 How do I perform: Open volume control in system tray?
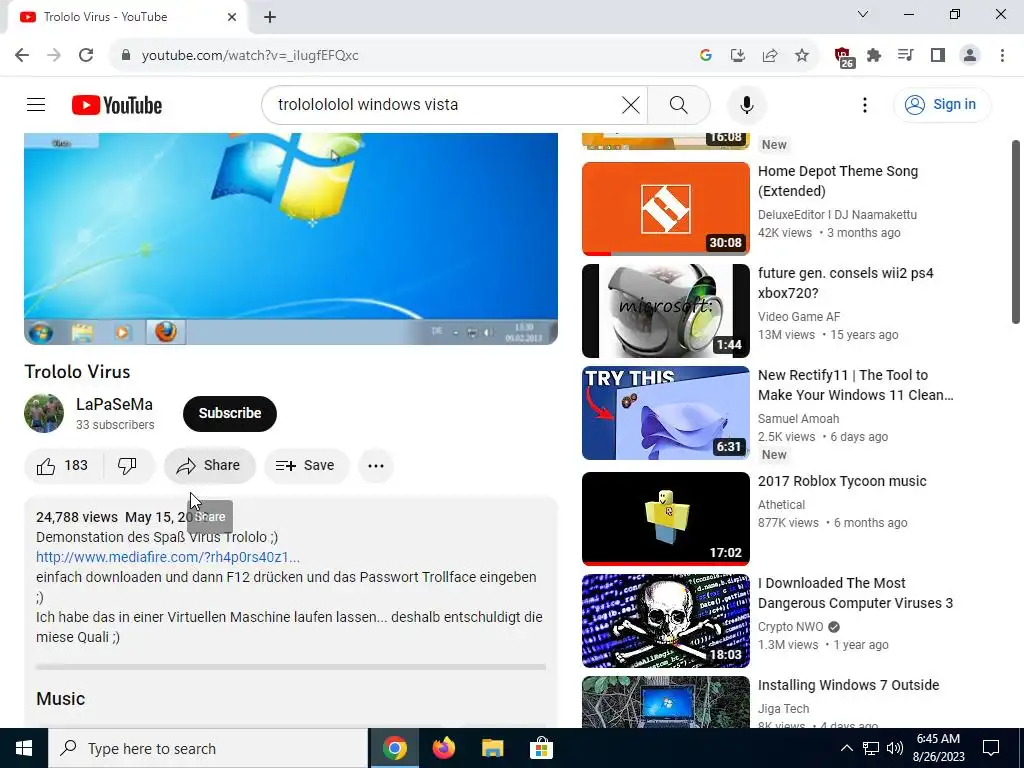pyautogui.click(x=895, y=748)
